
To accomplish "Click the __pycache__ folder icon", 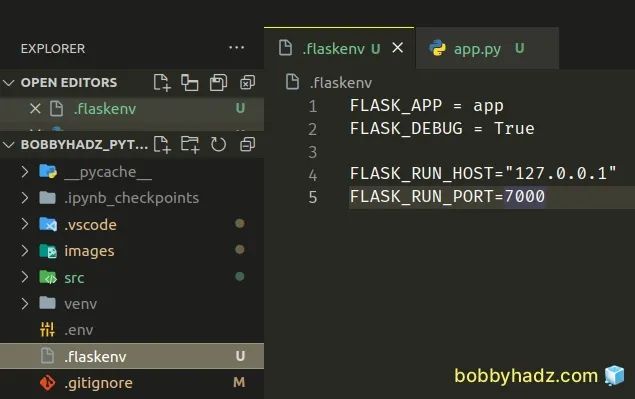I will [48, 171].
